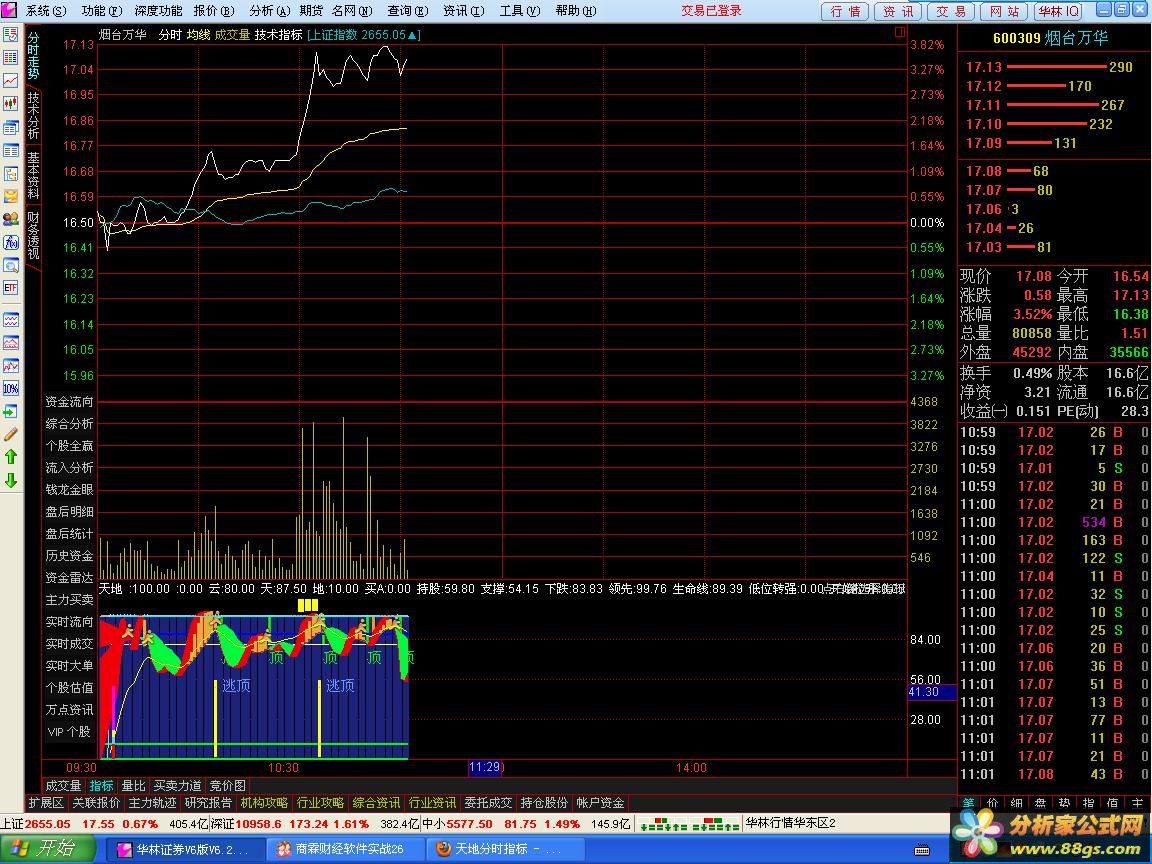Image resolution: width=1152 pixels, height=864 pixels.
Task: Click the yellow tree structure icon
Action: (10, 173)
